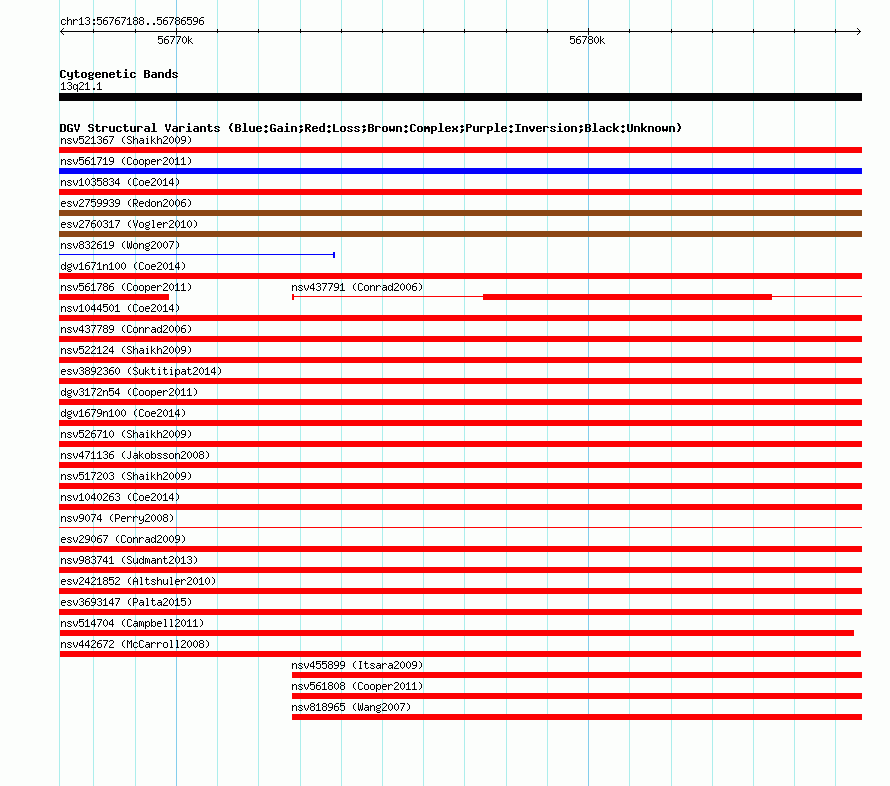The height and width of the screenshot is (786, 890).
Task: Open variant nsv818965 (Wang2007) label
Action: coord(351,707)
